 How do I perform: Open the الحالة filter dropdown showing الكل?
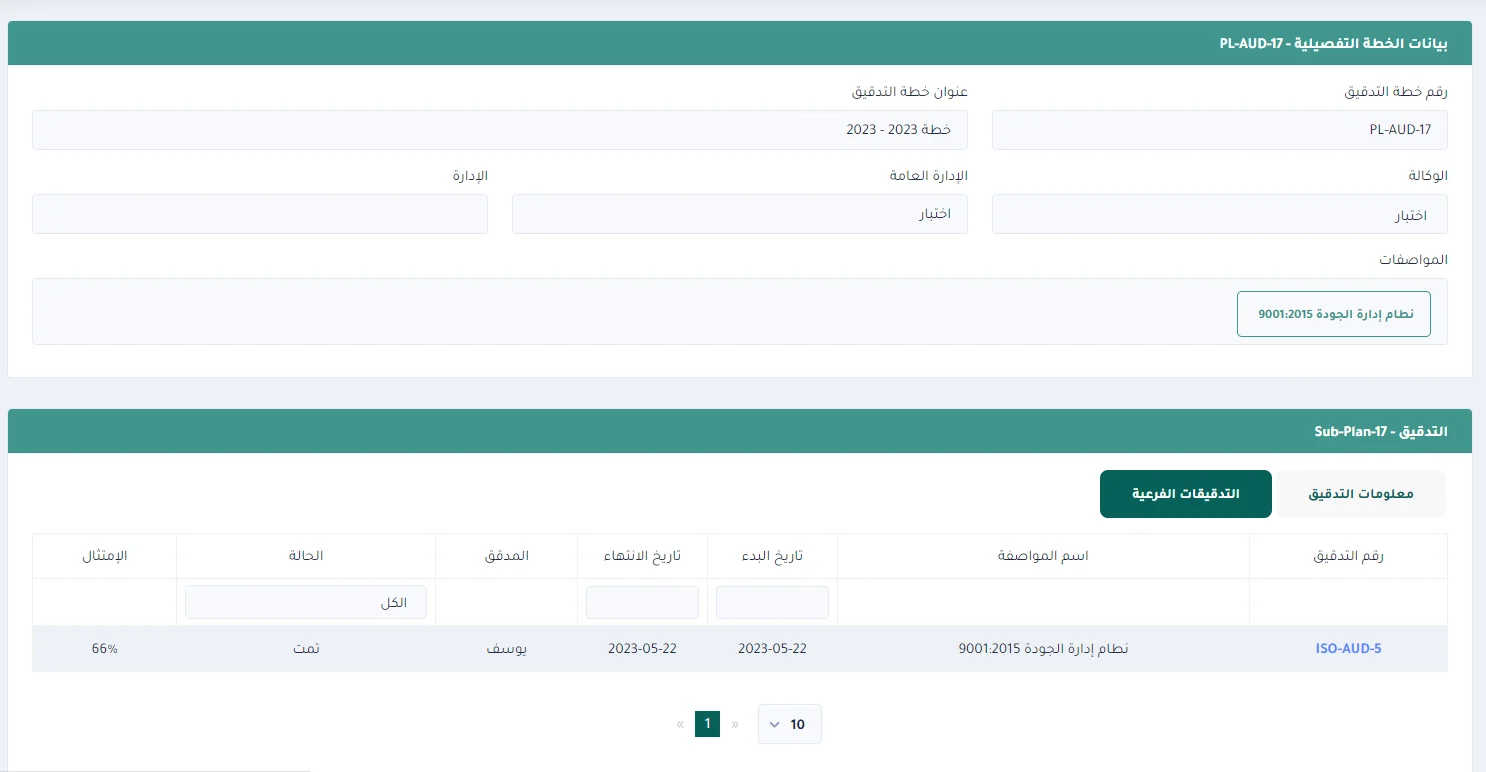pos(306,602)
